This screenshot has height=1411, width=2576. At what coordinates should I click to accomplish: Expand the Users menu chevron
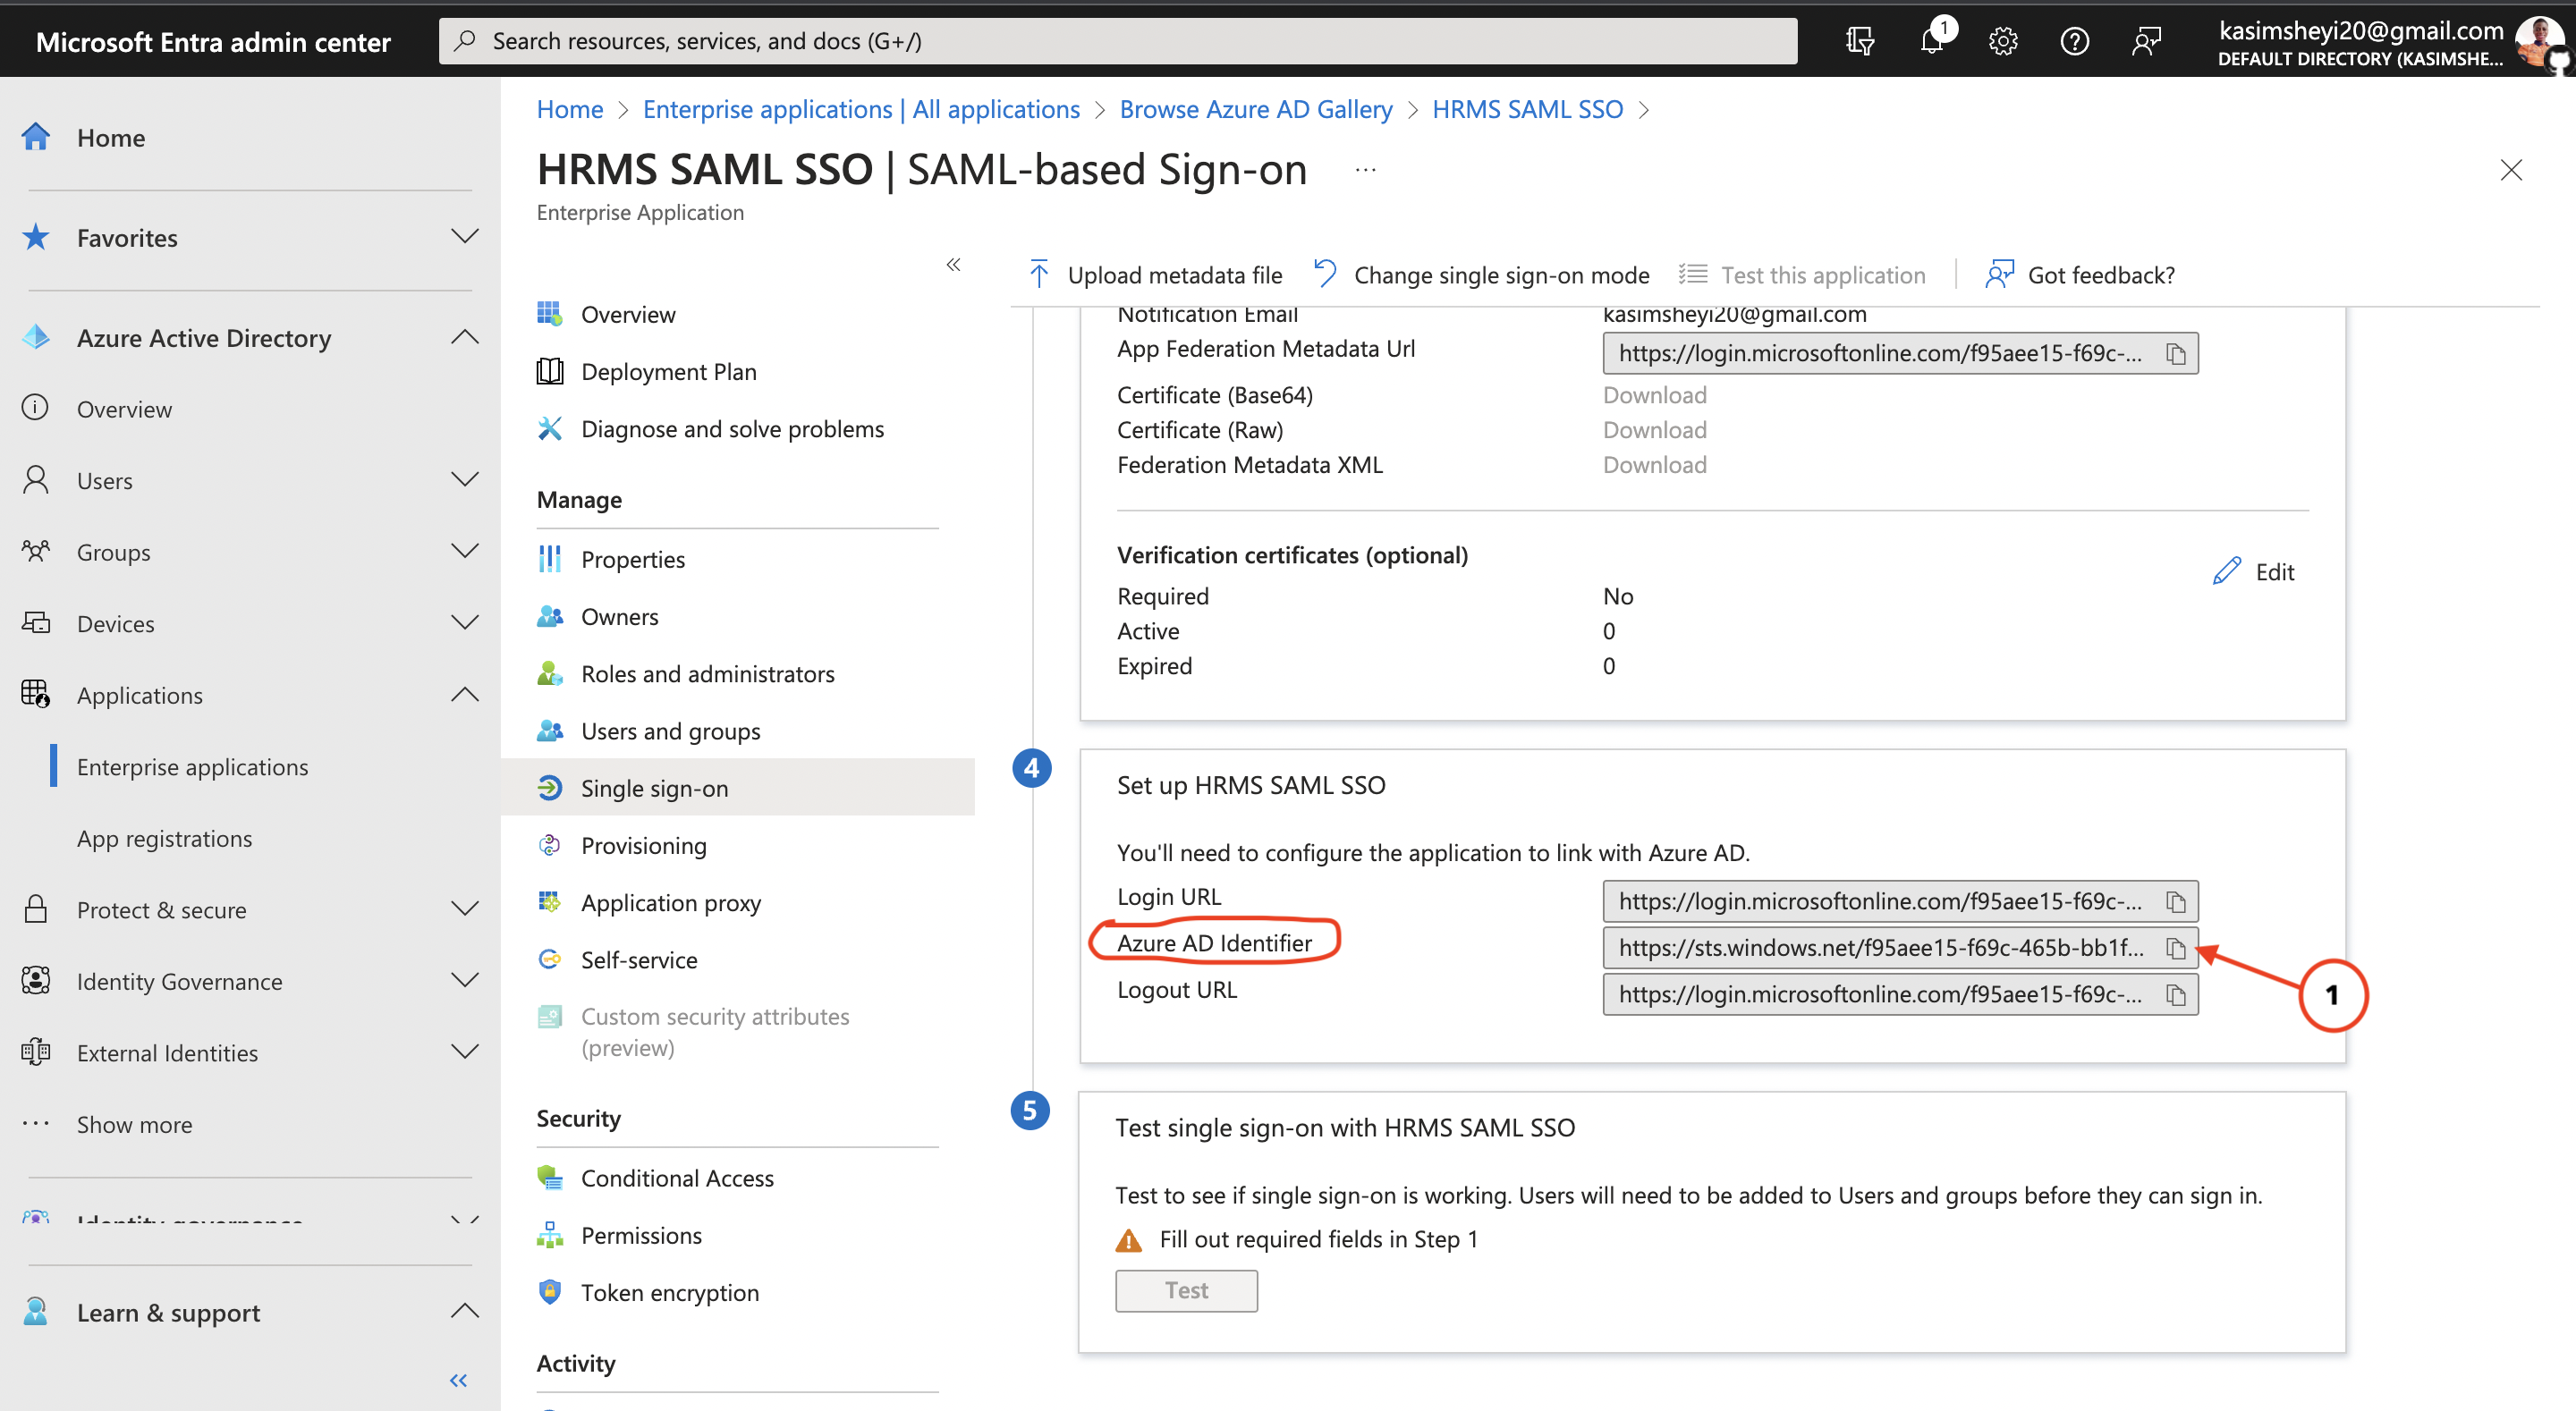[x=464, y=480]
